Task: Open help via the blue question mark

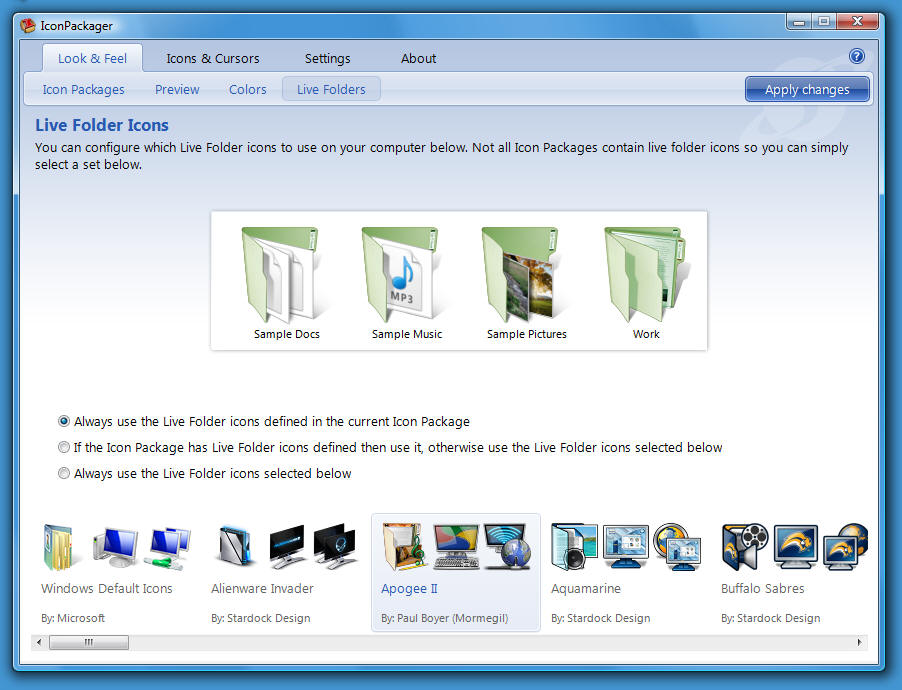Action: [x=857, y=56]
